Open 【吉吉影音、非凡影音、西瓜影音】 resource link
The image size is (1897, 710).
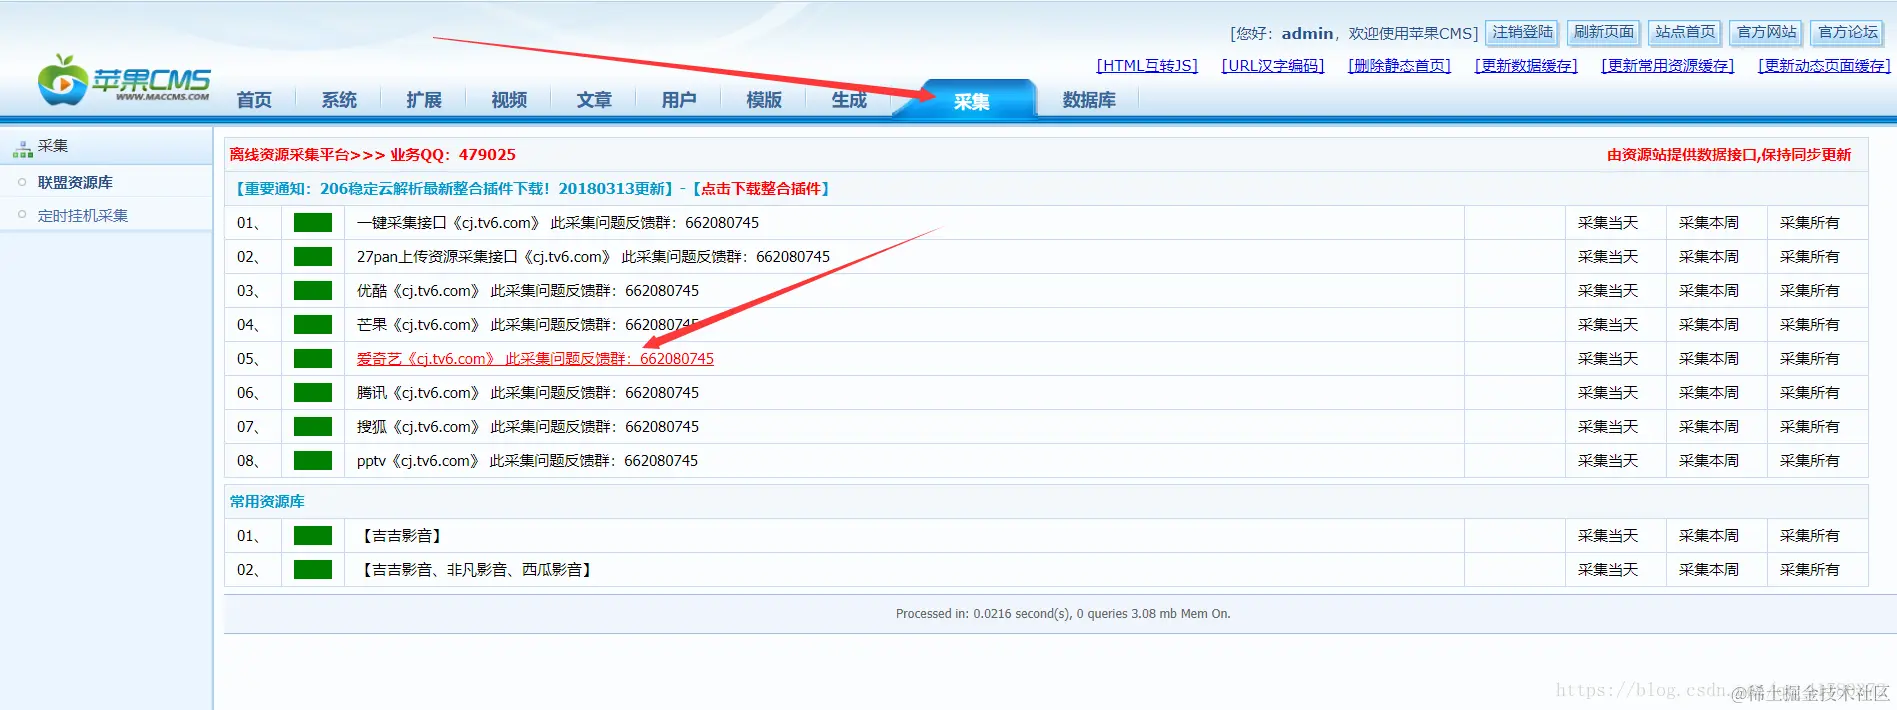pyautogui.click(x=477, y=569)
